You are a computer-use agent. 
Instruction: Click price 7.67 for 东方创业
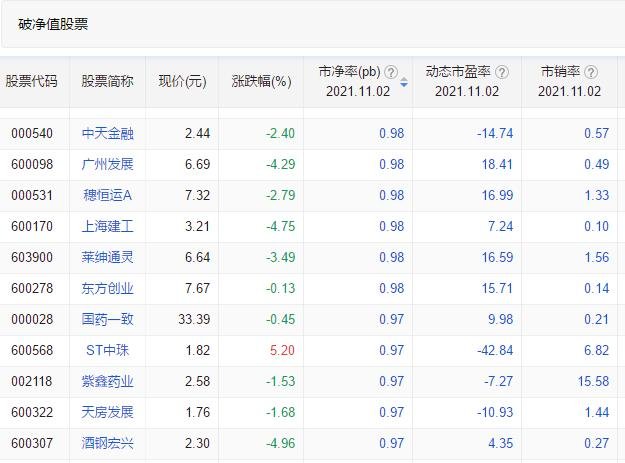coord(197,288)
